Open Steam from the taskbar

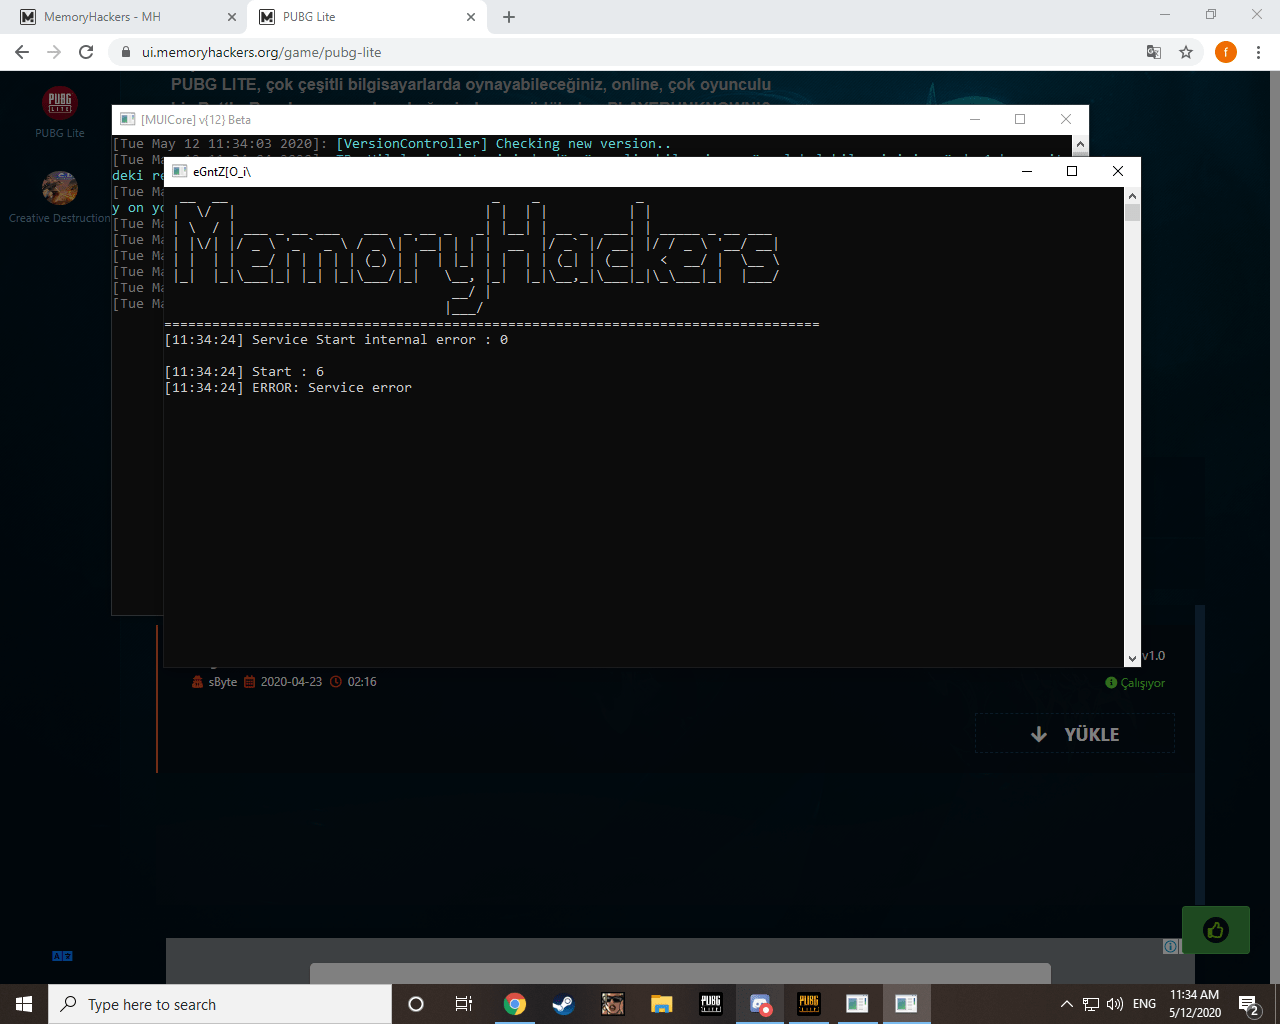coord(563,1004)
